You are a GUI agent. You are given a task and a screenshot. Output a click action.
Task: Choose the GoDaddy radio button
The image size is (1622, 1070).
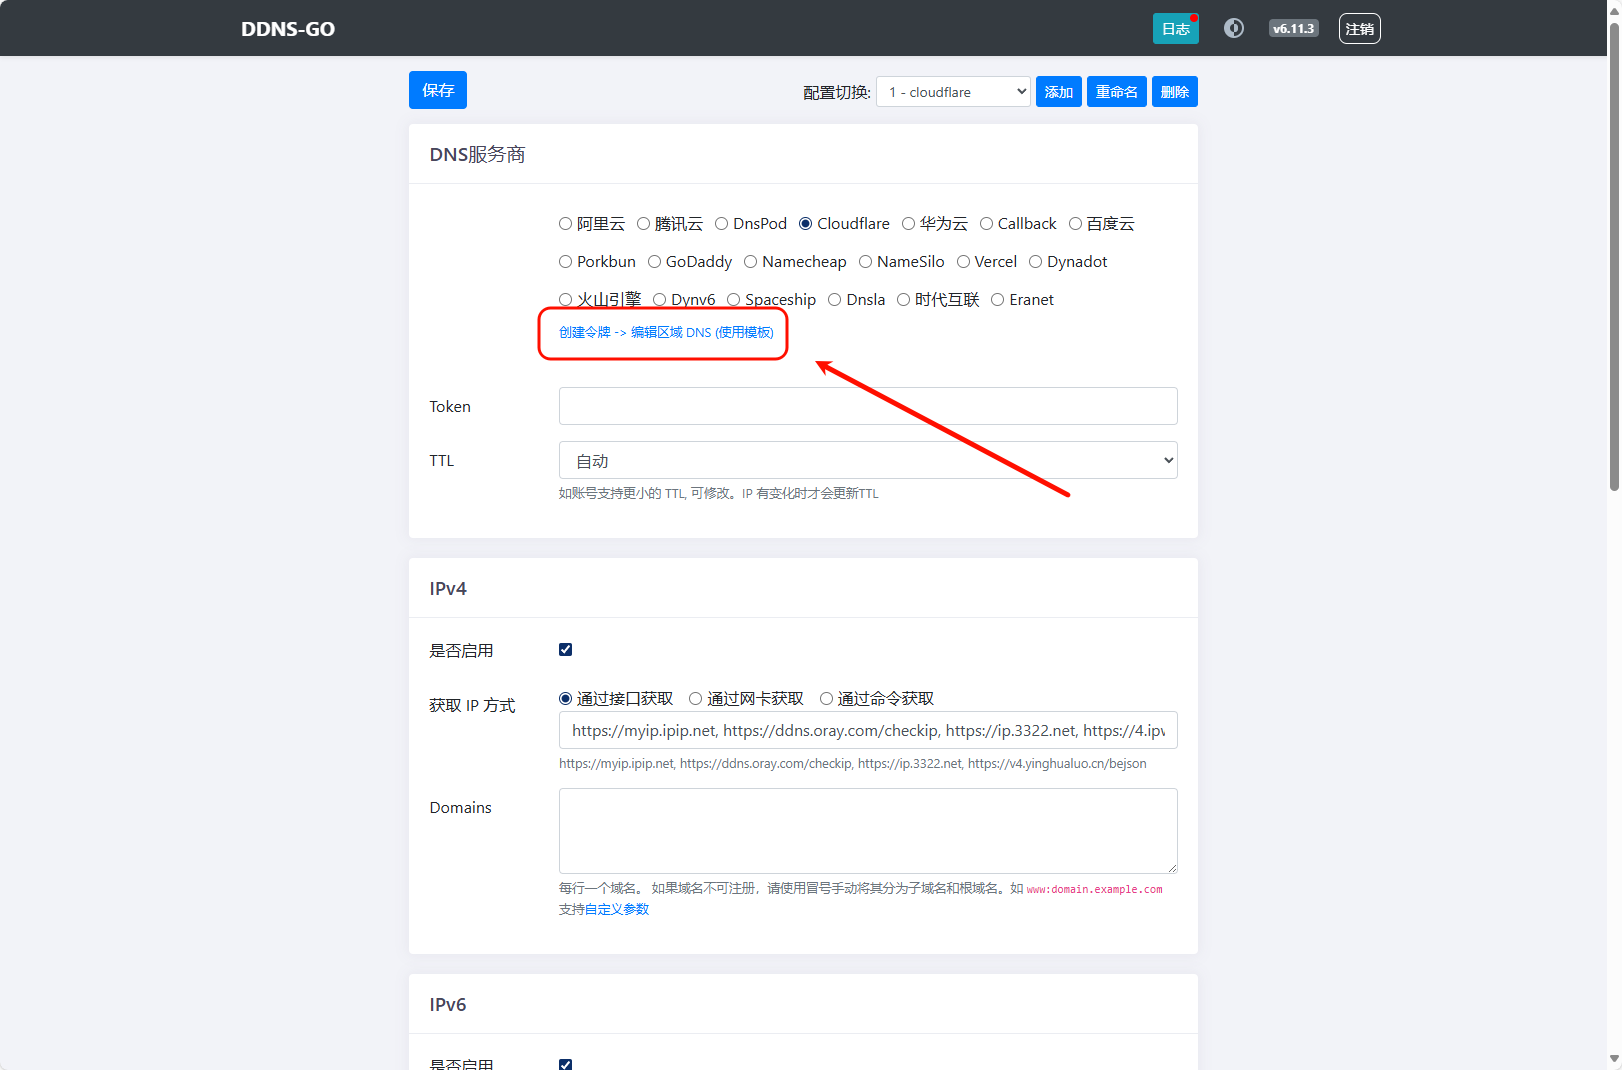[x=655, y=262]
